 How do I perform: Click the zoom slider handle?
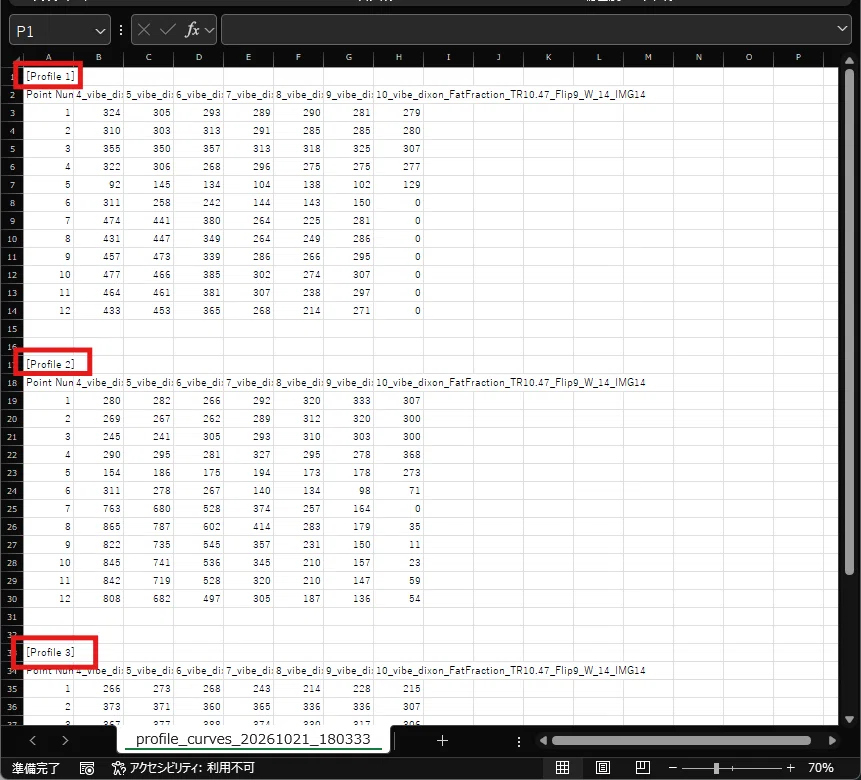(x=716, y=767)
